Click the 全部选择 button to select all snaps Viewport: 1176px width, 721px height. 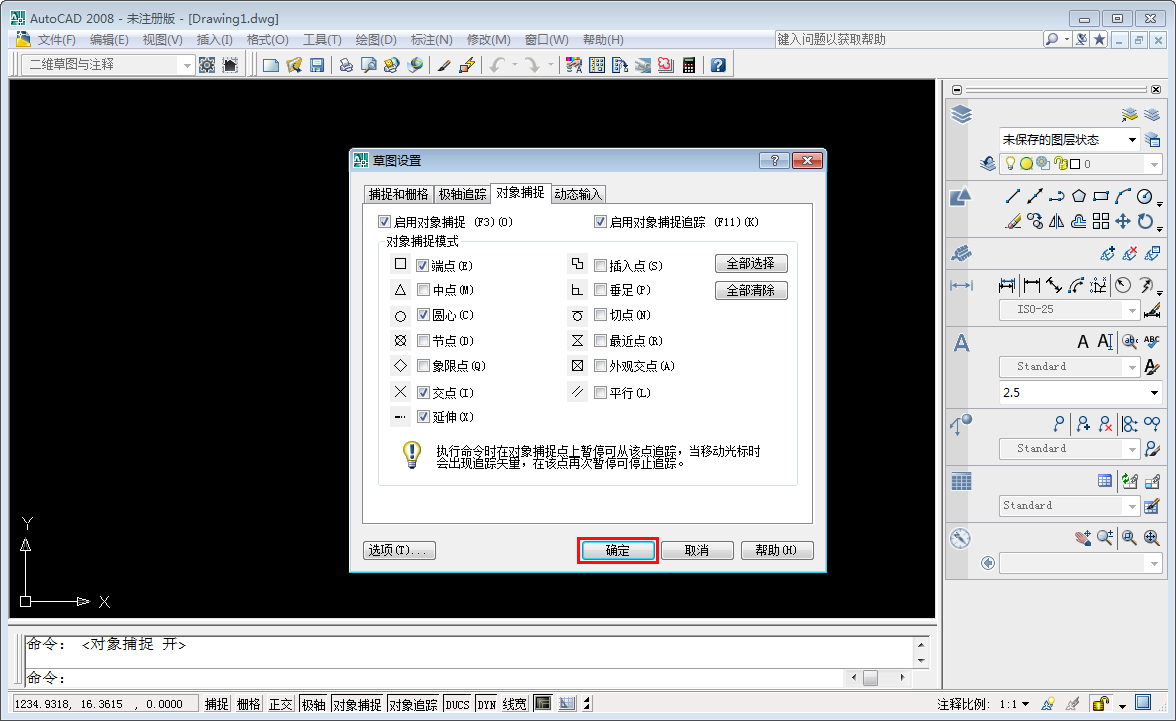click(751, 263)
